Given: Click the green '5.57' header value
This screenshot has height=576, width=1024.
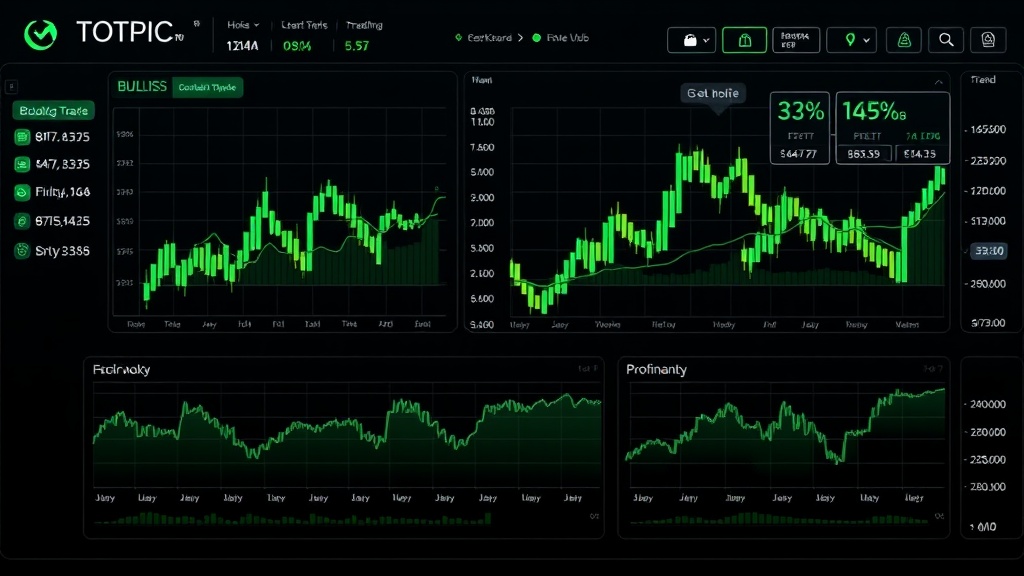Looking at the screenshot, I should pyautogui.click(x=357, y=46).
